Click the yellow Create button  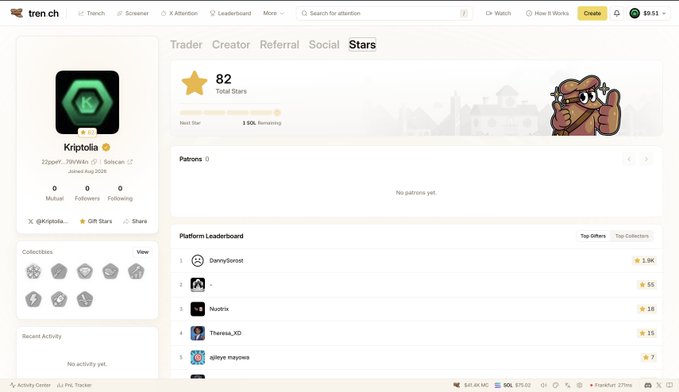pos(592,13)
